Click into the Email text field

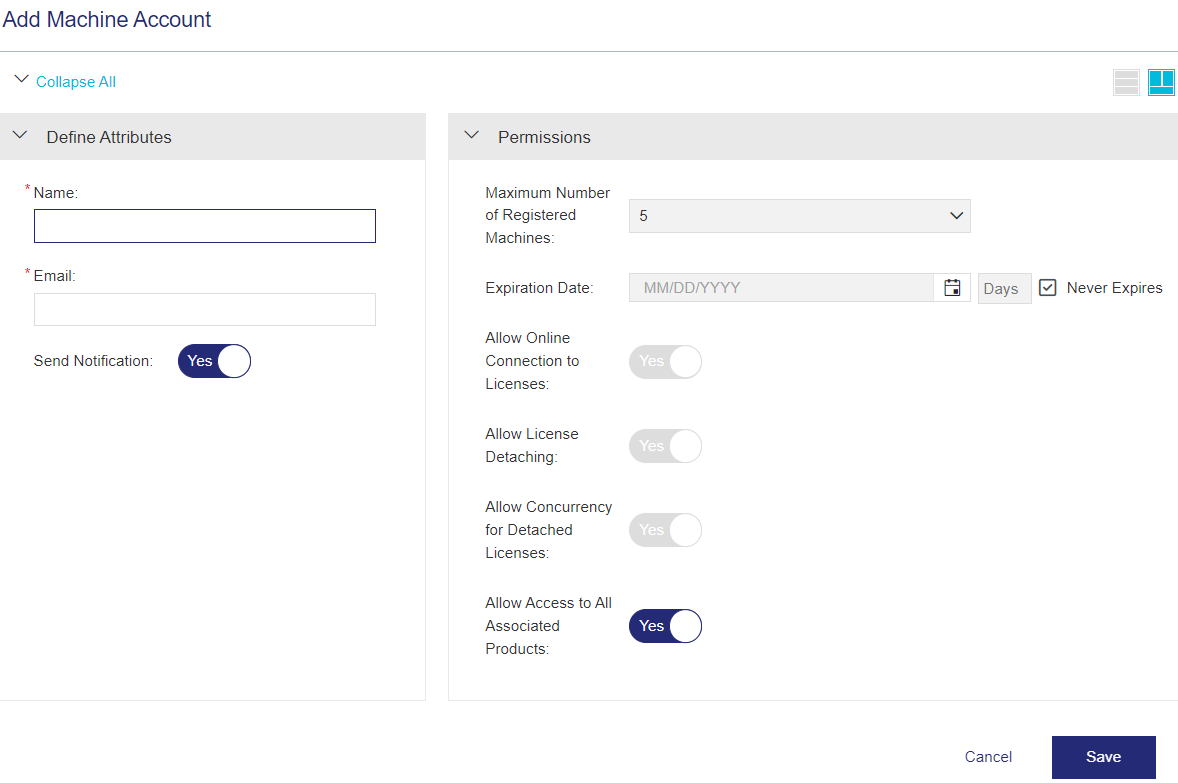pyautogui.click(x=205, y=310)
